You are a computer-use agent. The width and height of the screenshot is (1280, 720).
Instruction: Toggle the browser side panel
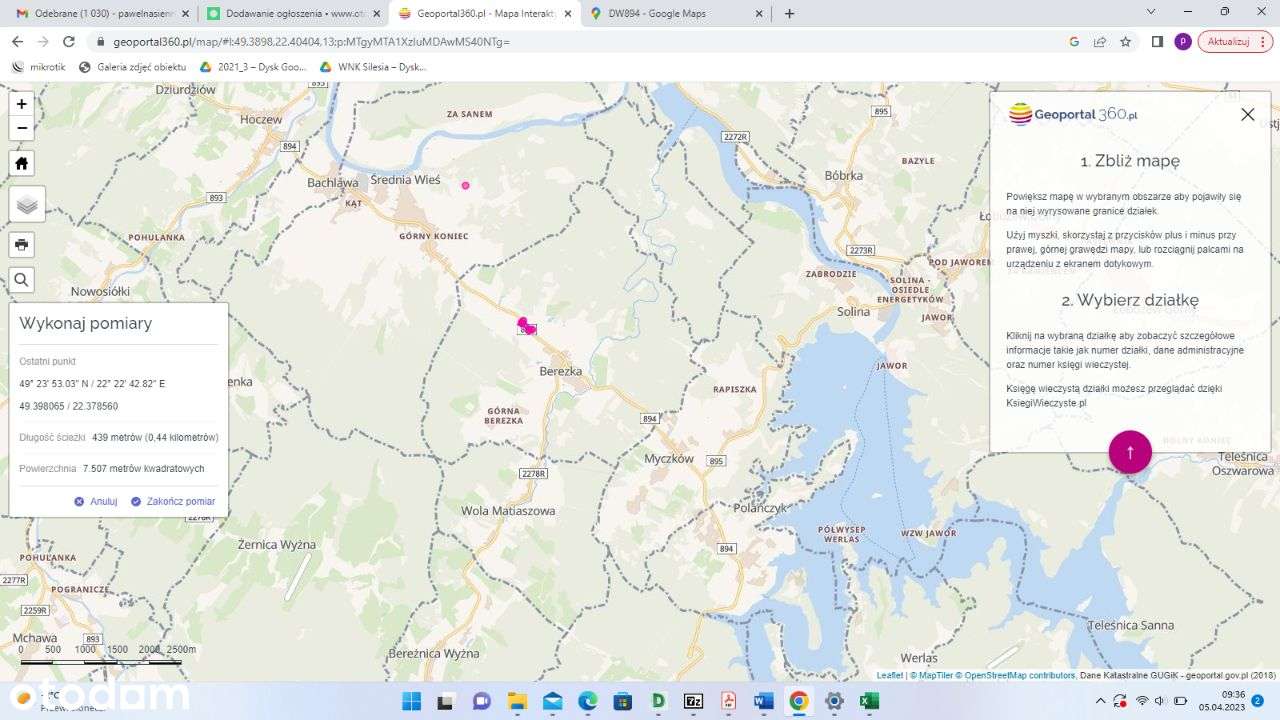pyautogui.click(x=1157, y=42)
